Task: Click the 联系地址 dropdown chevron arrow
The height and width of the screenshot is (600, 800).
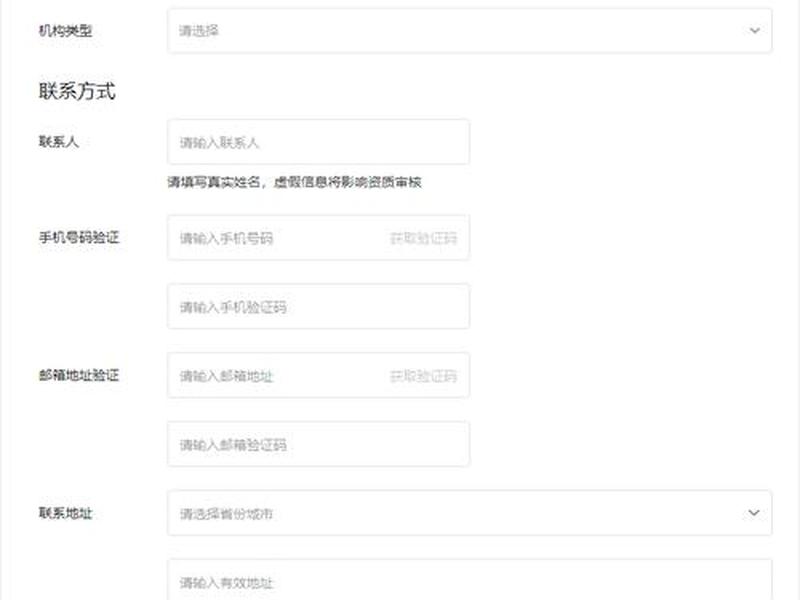Action: click(x=754, y=513)
